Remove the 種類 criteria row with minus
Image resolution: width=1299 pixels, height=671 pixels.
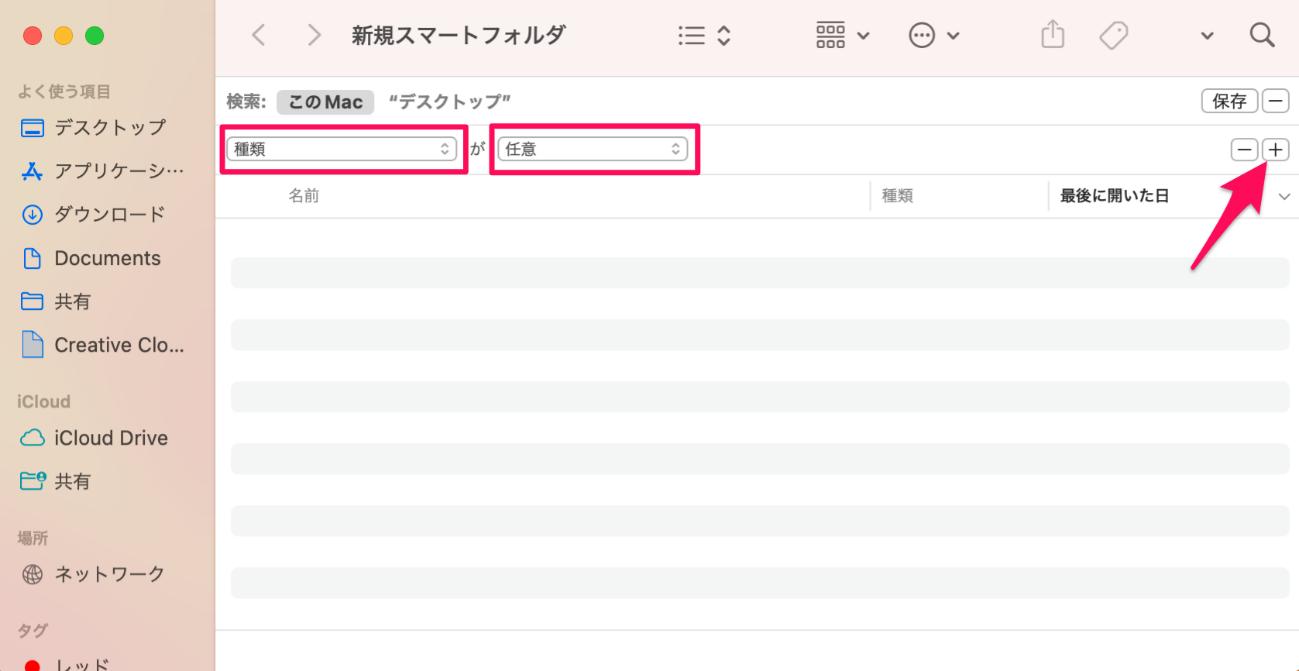[x=1244, y=150]
